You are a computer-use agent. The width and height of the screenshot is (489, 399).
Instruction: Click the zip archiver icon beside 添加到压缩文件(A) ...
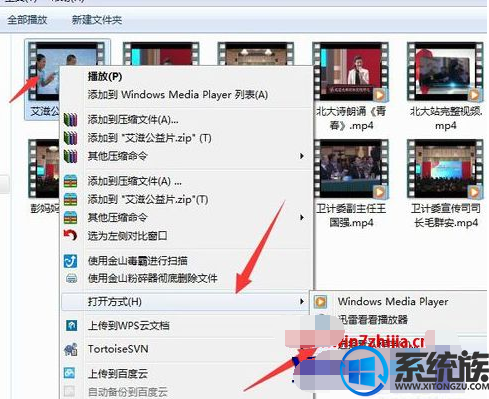click(70, 181)
